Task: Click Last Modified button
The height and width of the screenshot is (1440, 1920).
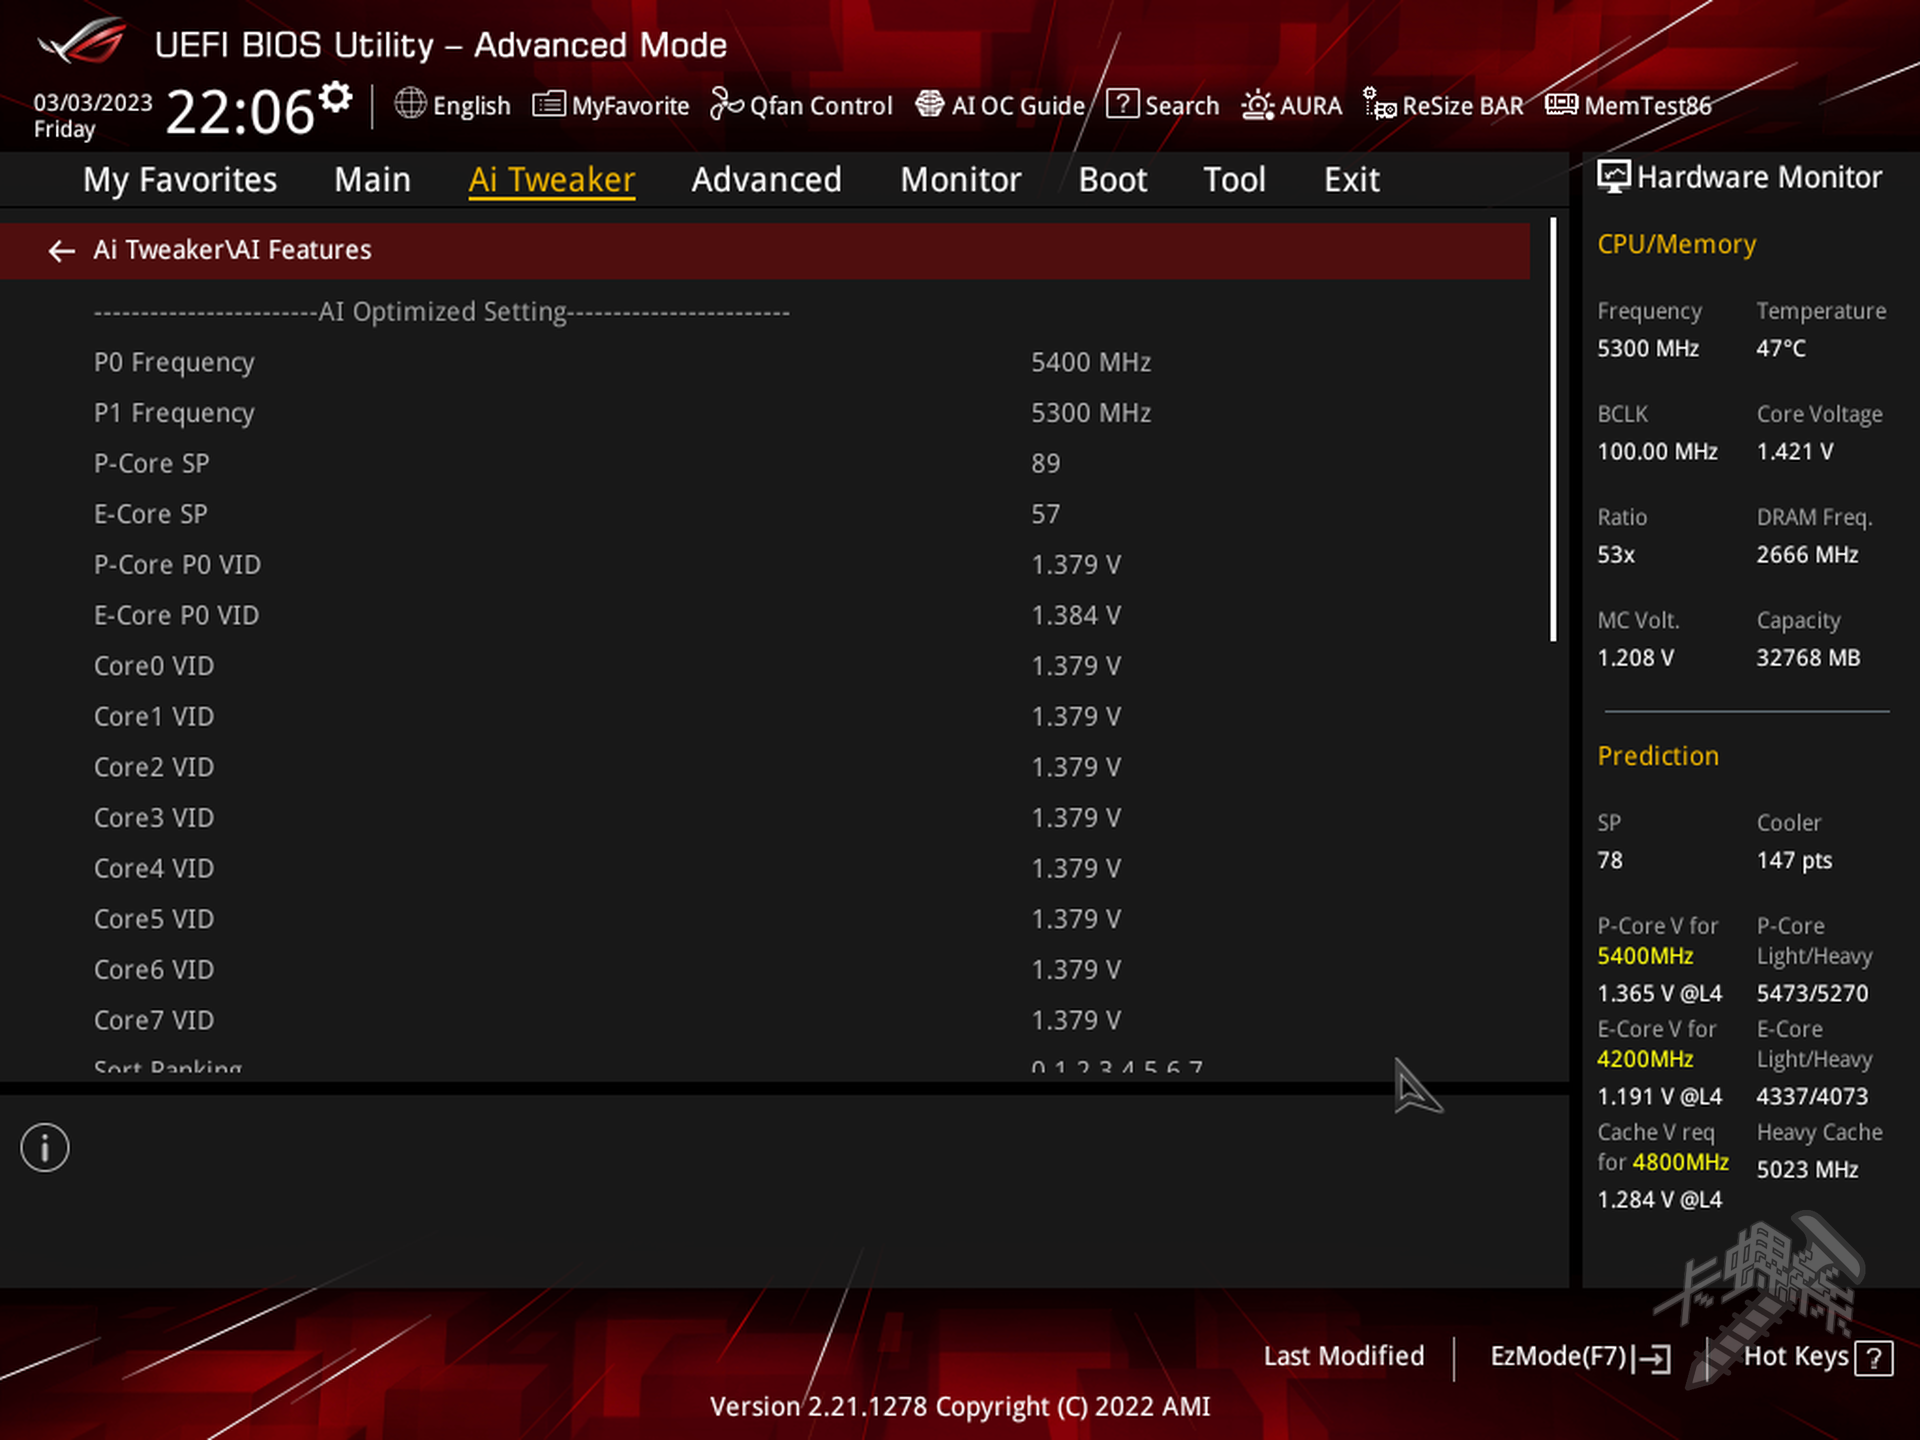Action: click(1343, 1356)
